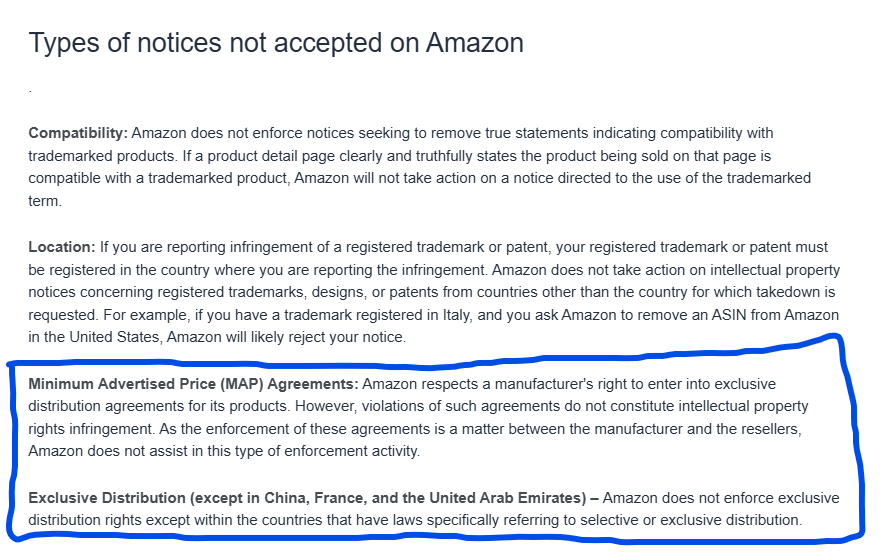Screen dimensions: 891x552
Task: Click "trademarked products." in the Compatibility paragraph
Action: 103,156
